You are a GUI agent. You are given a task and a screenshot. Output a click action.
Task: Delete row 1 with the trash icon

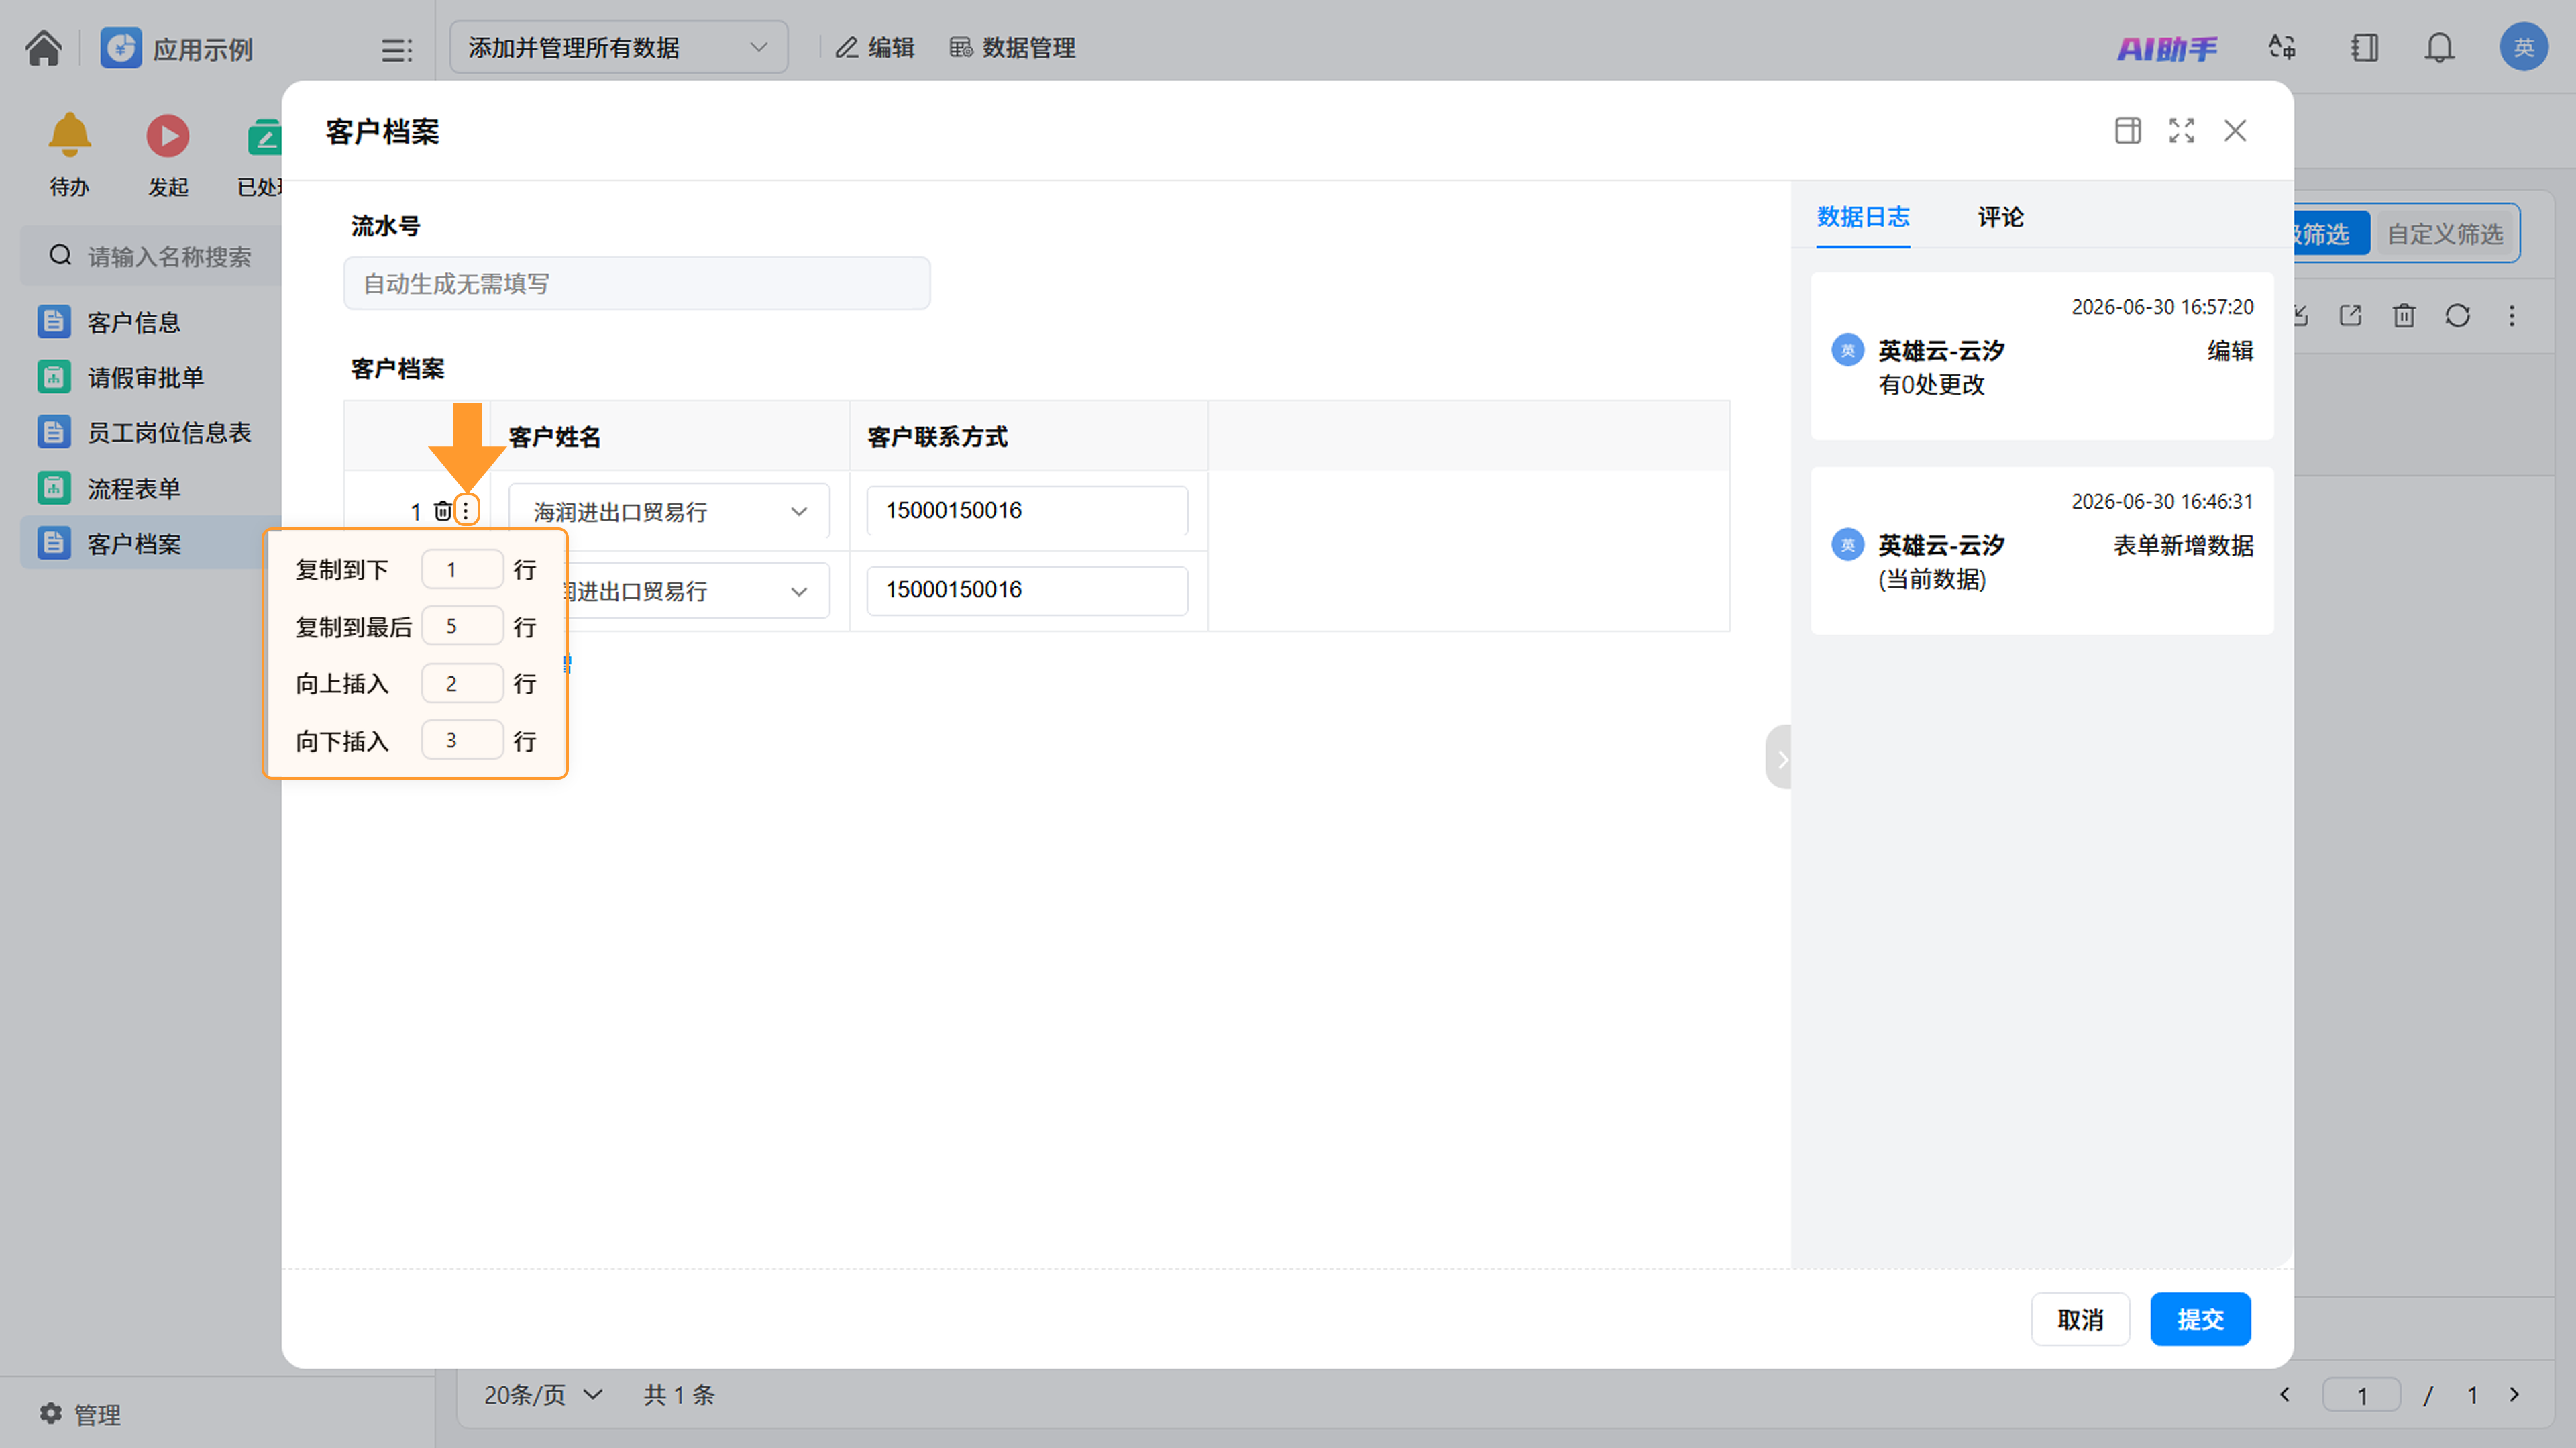coord(442,511)
